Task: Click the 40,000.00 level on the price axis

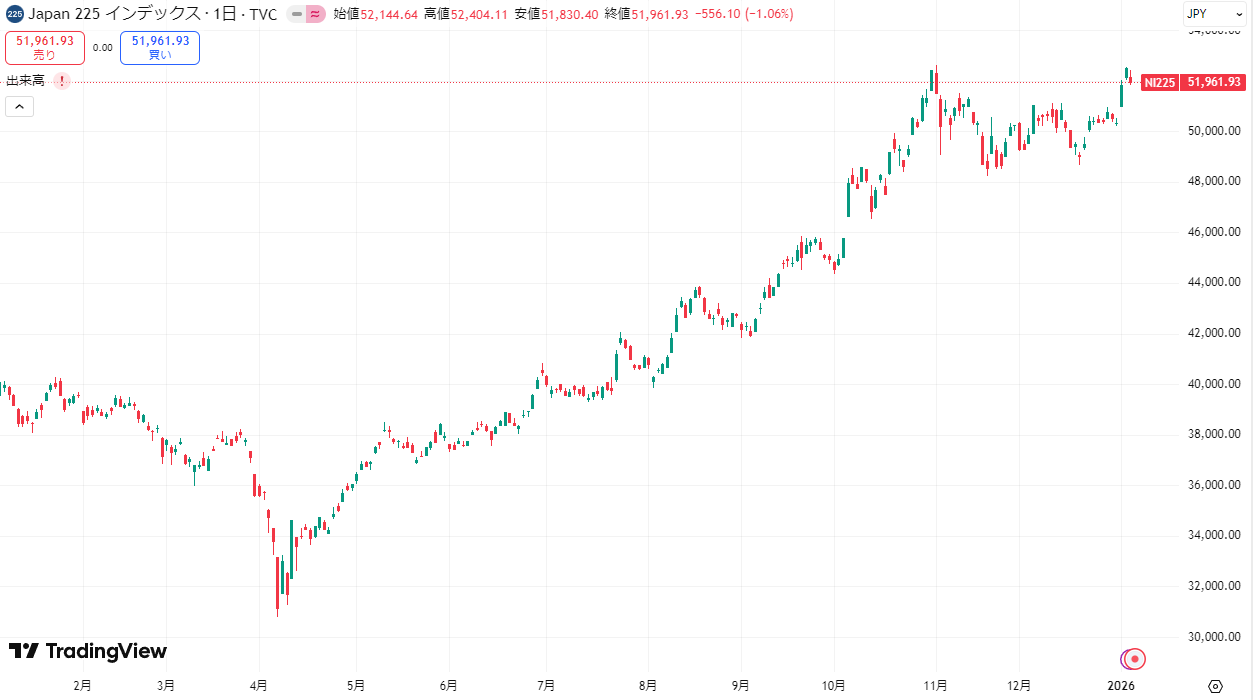Action: click(x=1213, y=384)
